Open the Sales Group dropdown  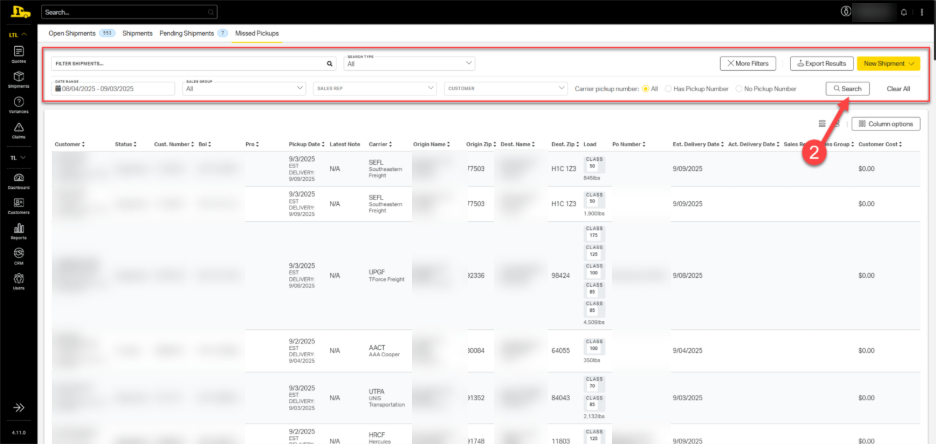coord(244,88)
